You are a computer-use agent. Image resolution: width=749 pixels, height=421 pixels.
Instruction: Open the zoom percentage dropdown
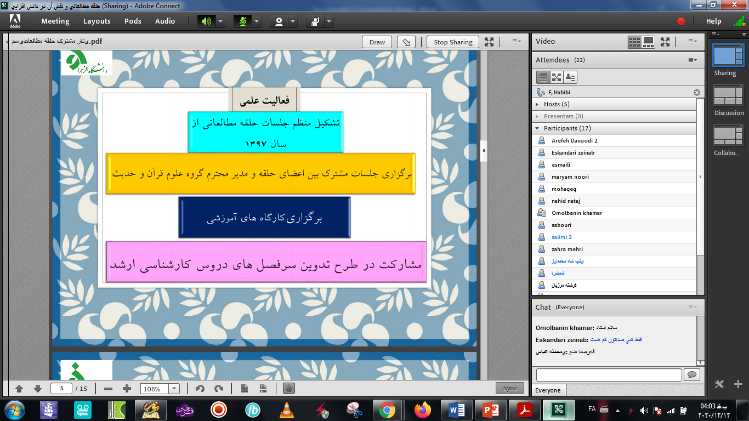click(174, 389)
